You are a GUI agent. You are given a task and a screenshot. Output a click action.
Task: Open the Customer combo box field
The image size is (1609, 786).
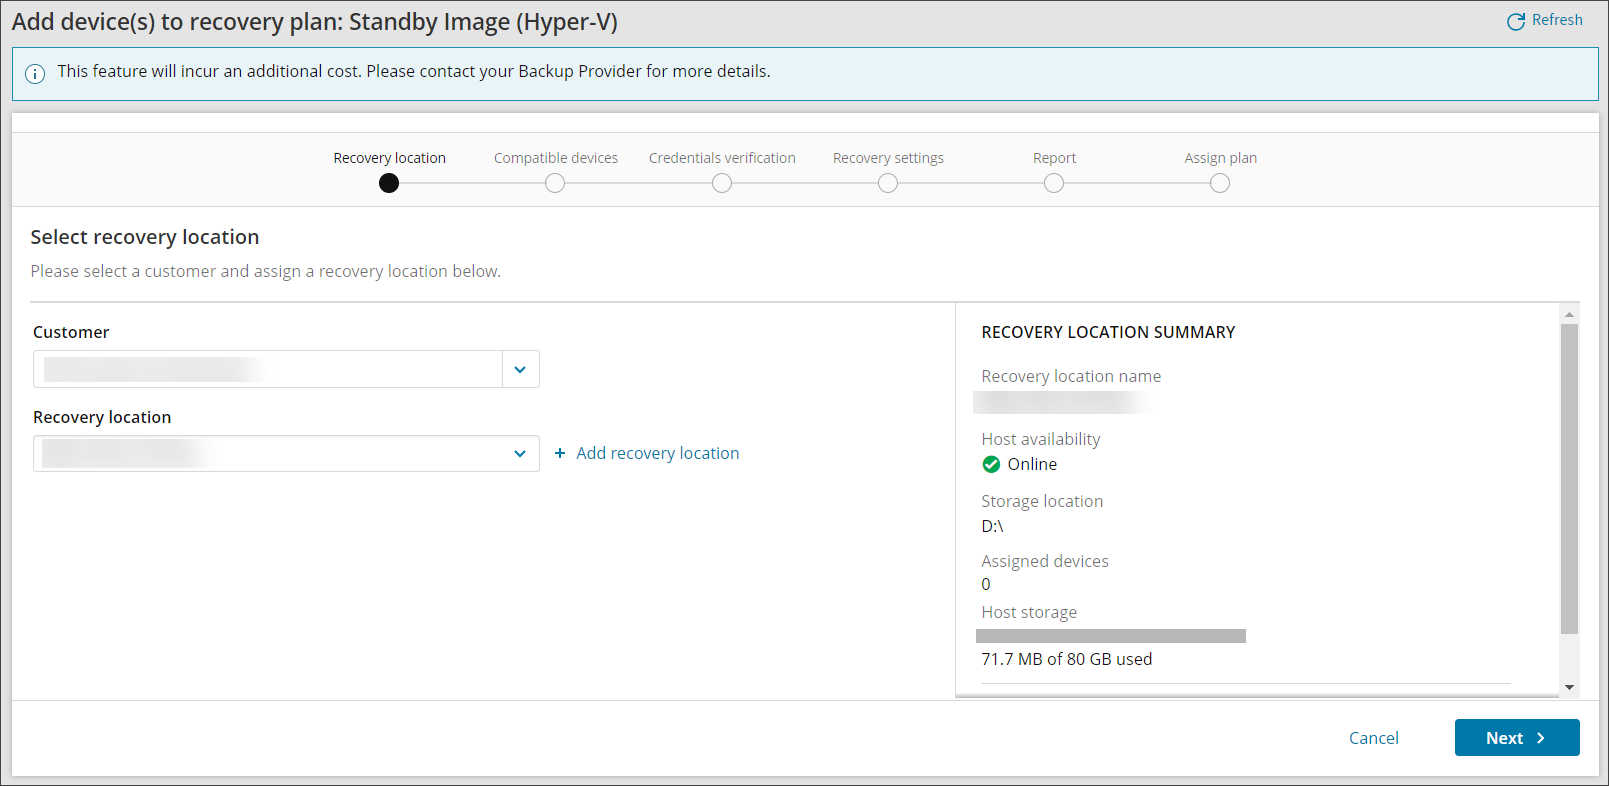[268, 369]
